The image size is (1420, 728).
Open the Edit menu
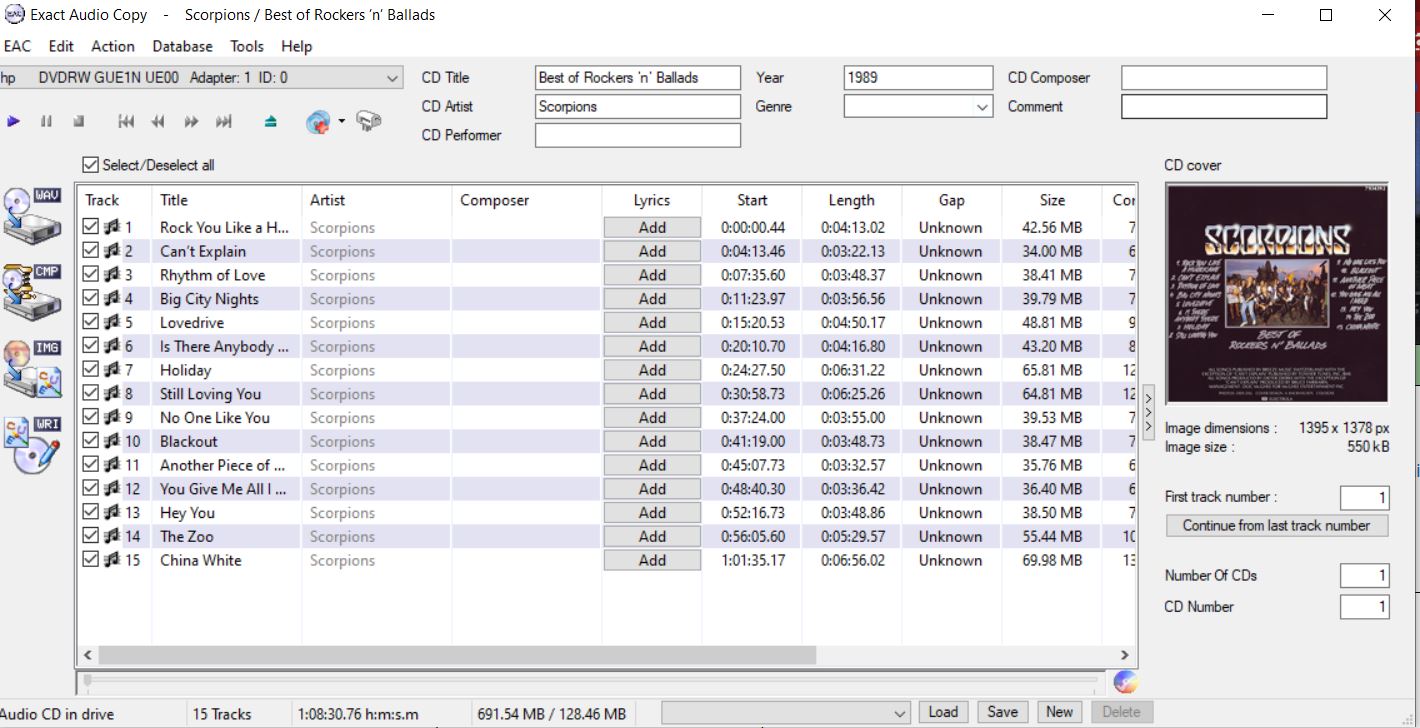(x=61, y=46)
